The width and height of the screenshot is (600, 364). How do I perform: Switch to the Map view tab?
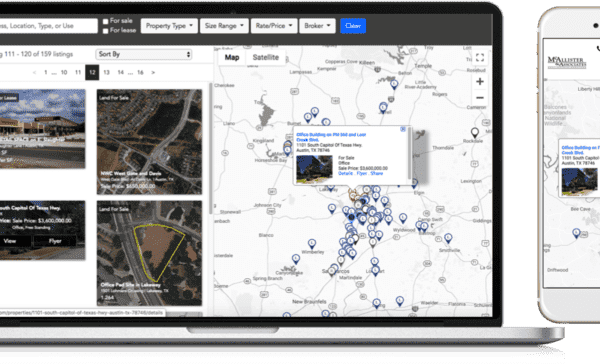click(x=232, y=57)
